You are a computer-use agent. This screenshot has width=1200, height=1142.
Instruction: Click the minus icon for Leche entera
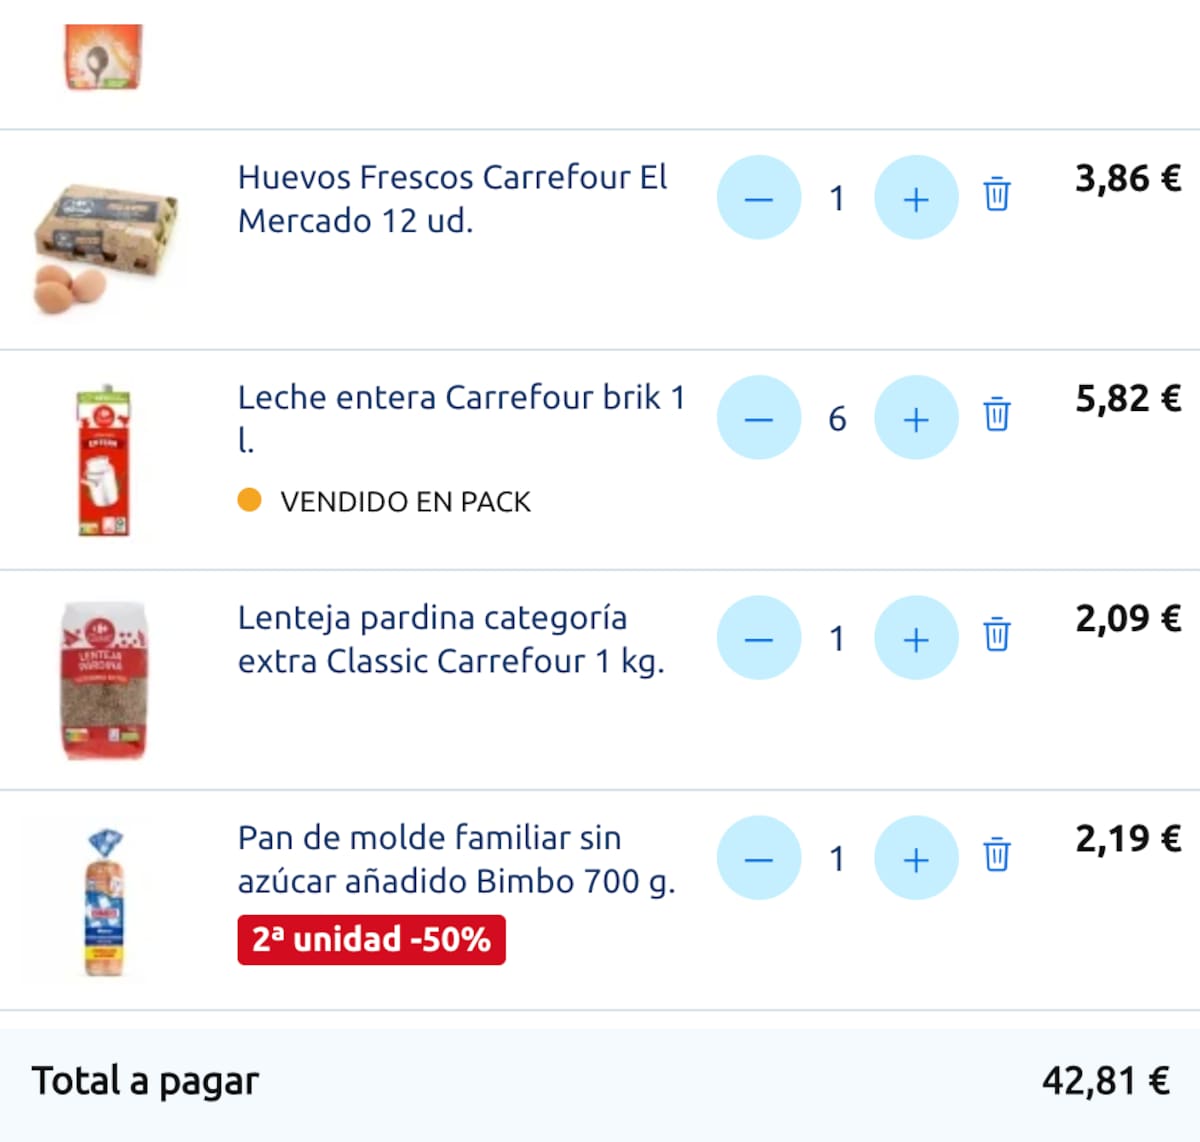click(759, 418)
